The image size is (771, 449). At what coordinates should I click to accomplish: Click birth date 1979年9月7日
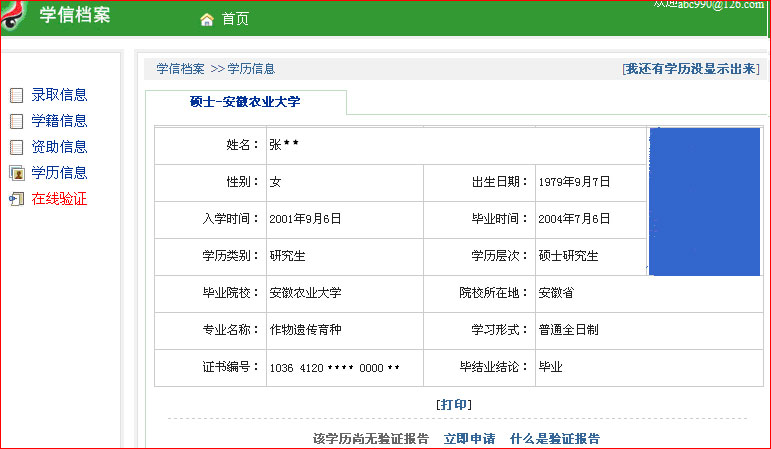pos(574,182)
